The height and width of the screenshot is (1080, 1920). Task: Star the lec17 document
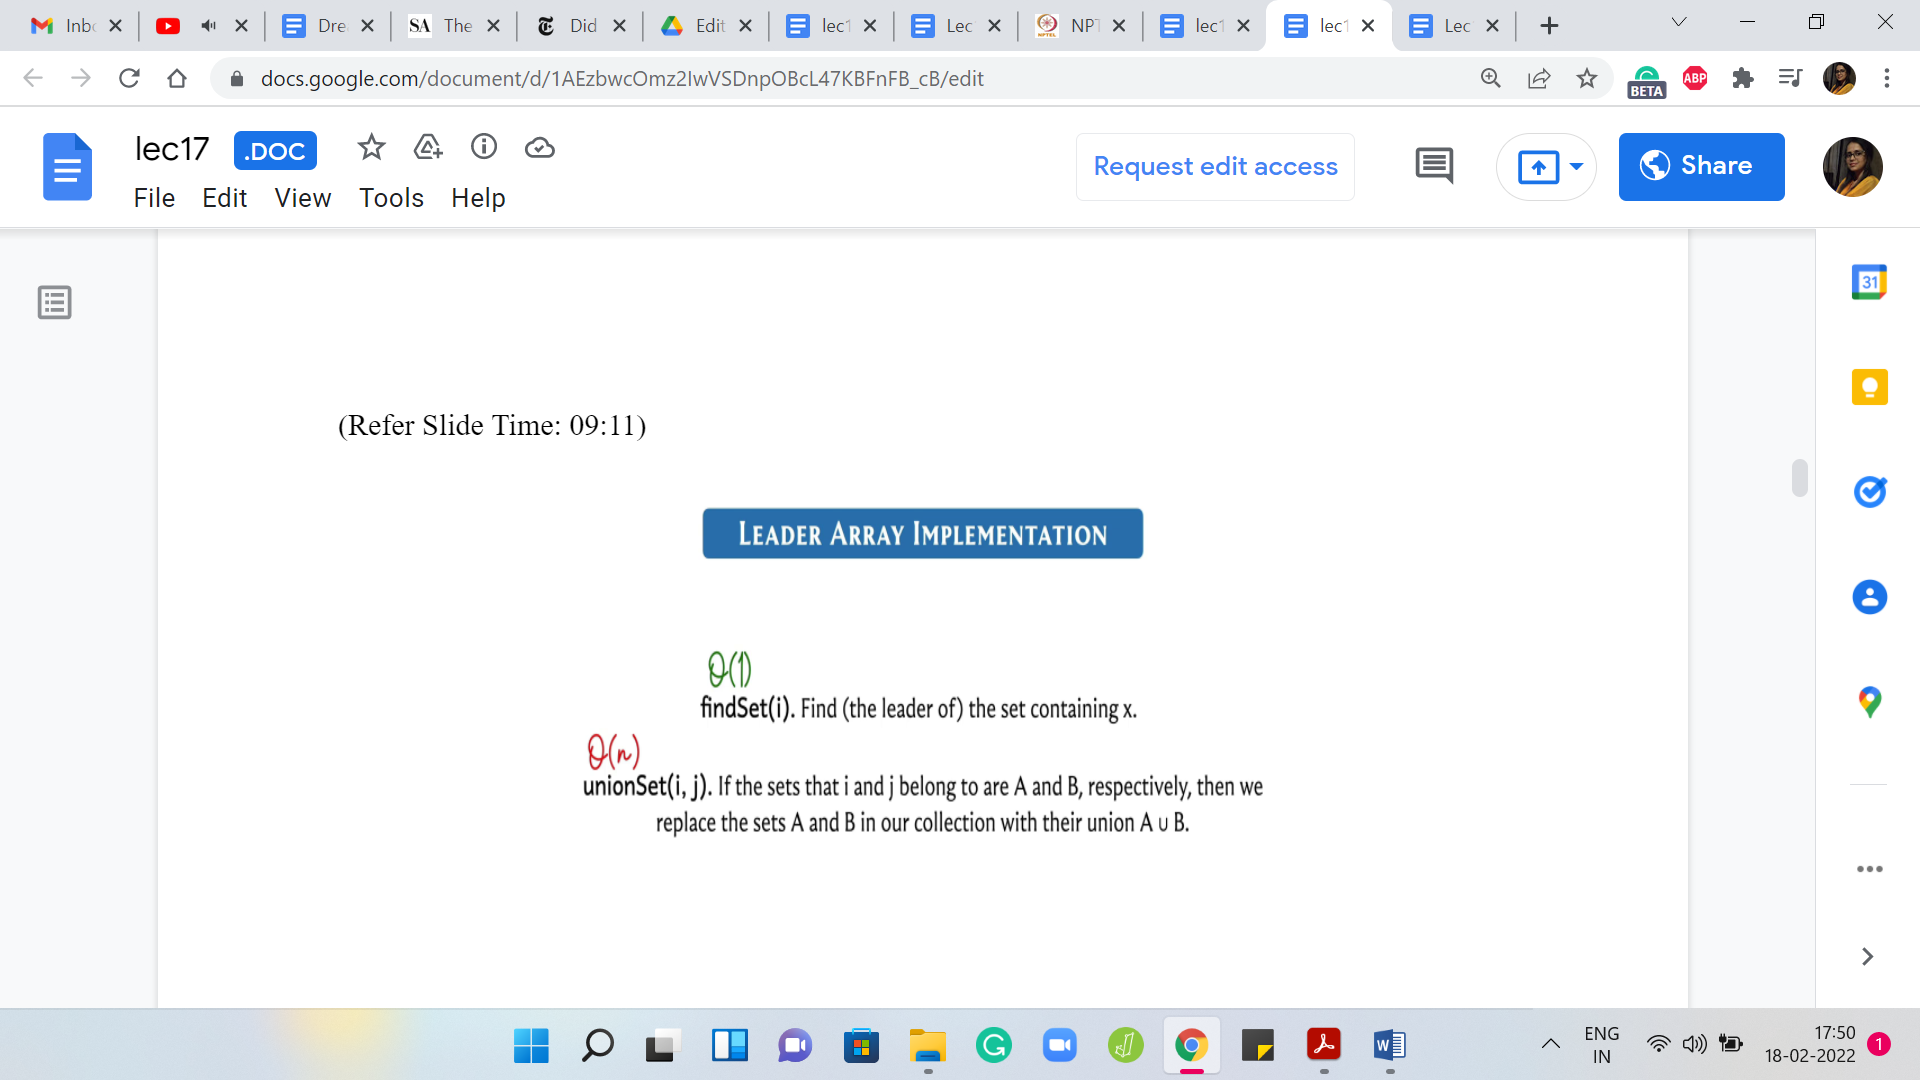point(371,148)
